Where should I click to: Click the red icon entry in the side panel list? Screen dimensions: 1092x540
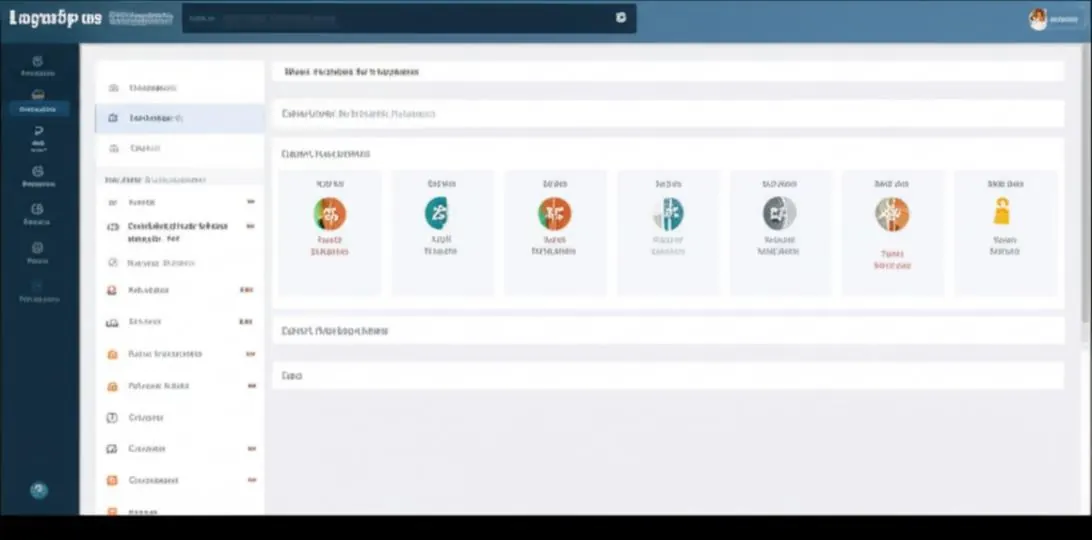tap(180, 290)
